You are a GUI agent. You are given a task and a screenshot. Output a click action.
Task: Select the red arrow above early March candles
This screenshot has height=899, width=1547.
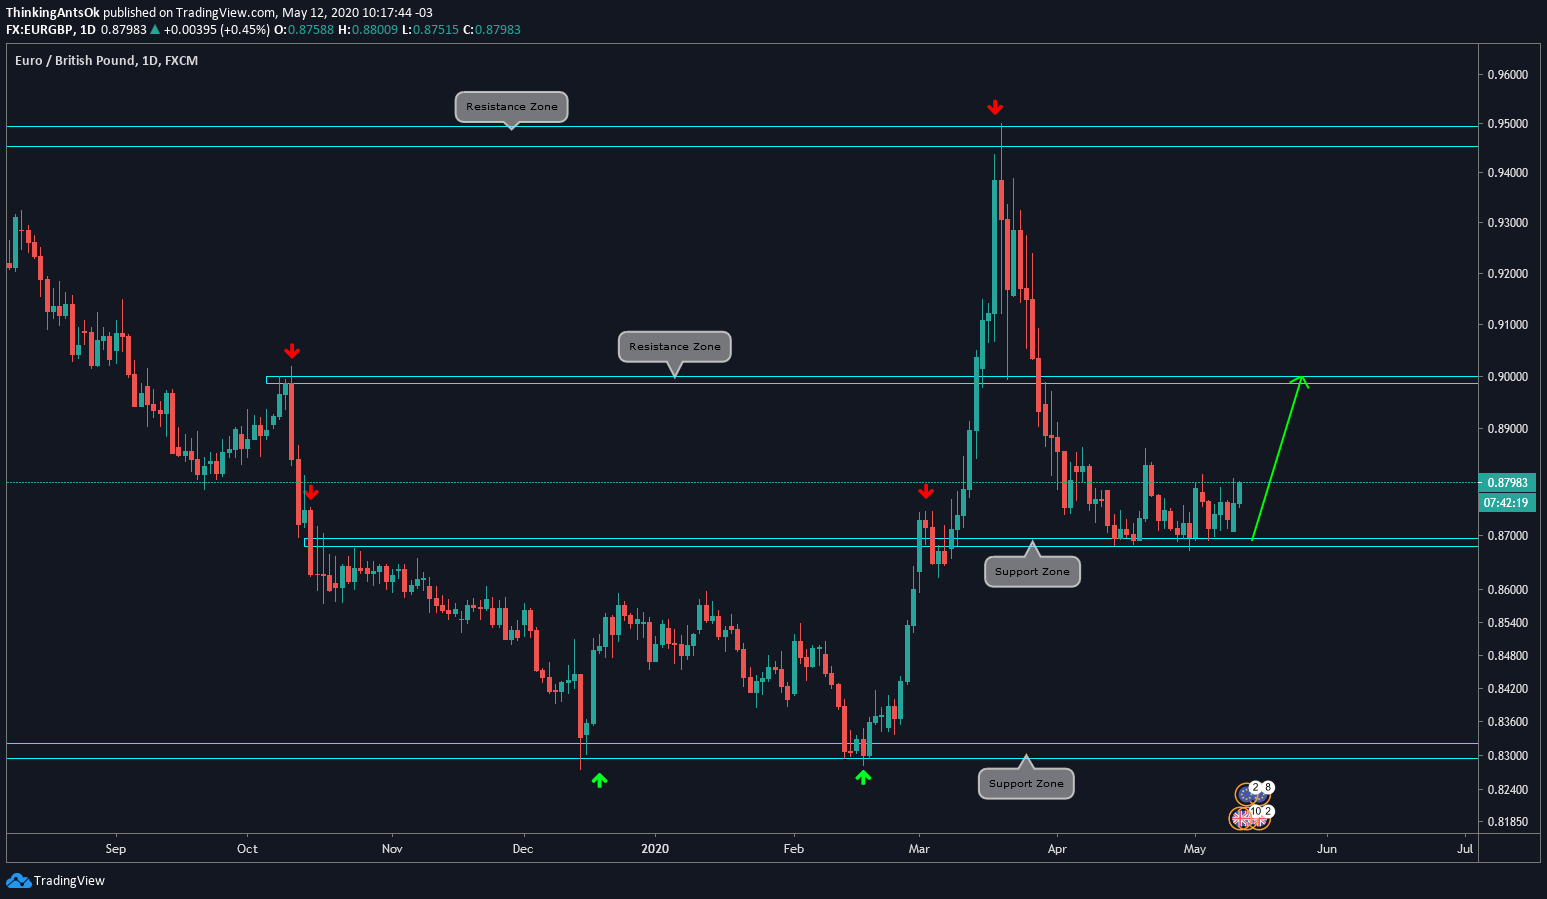[x=926, y=491]
